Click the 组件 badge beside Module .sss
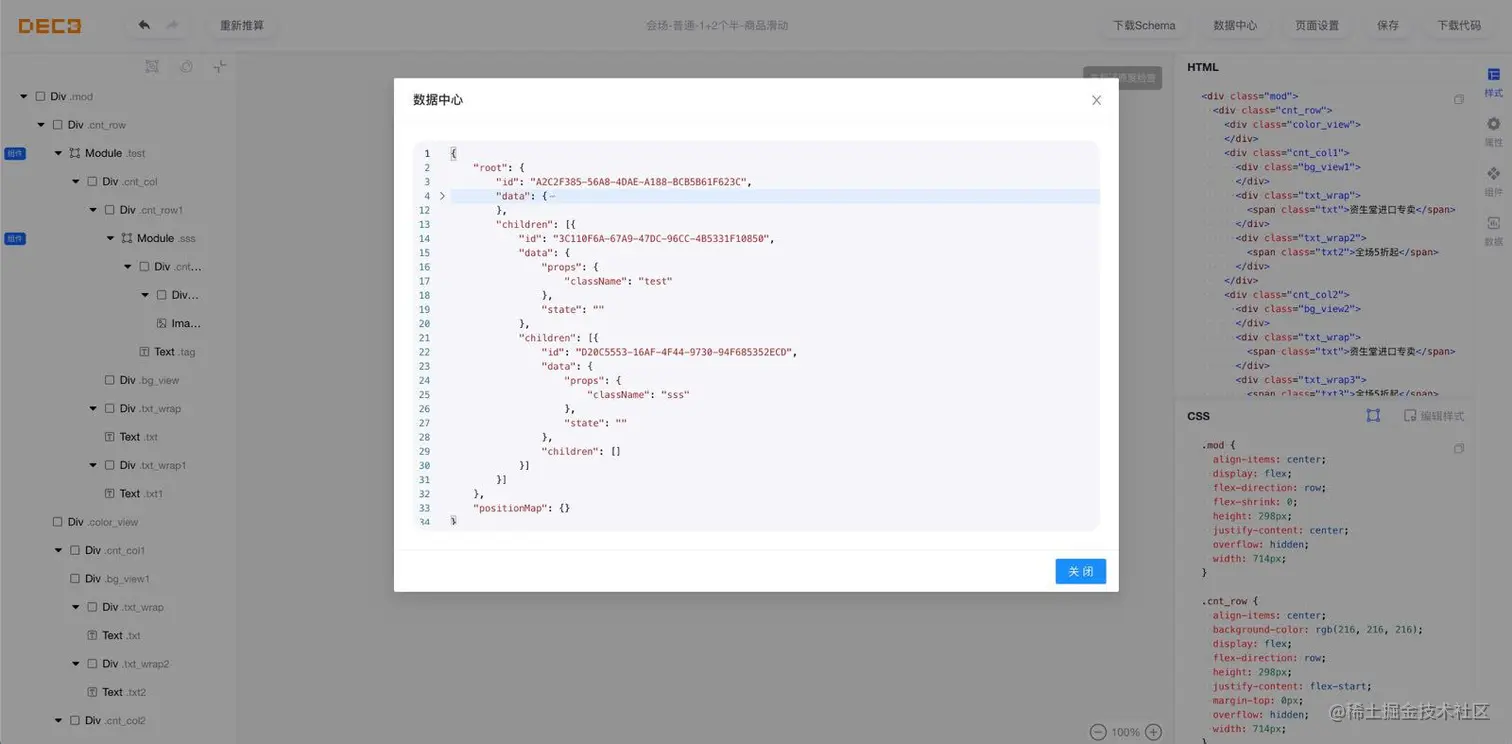The image size is (1512, 744). pos(15,239)
